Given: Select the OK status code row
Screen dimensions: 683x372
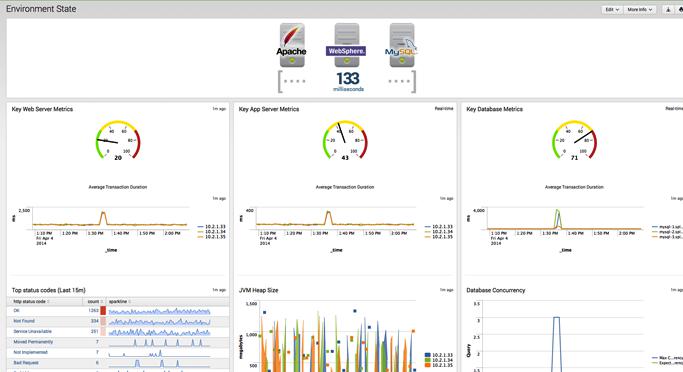Looking at the screenshot, I should coord(118,311).
